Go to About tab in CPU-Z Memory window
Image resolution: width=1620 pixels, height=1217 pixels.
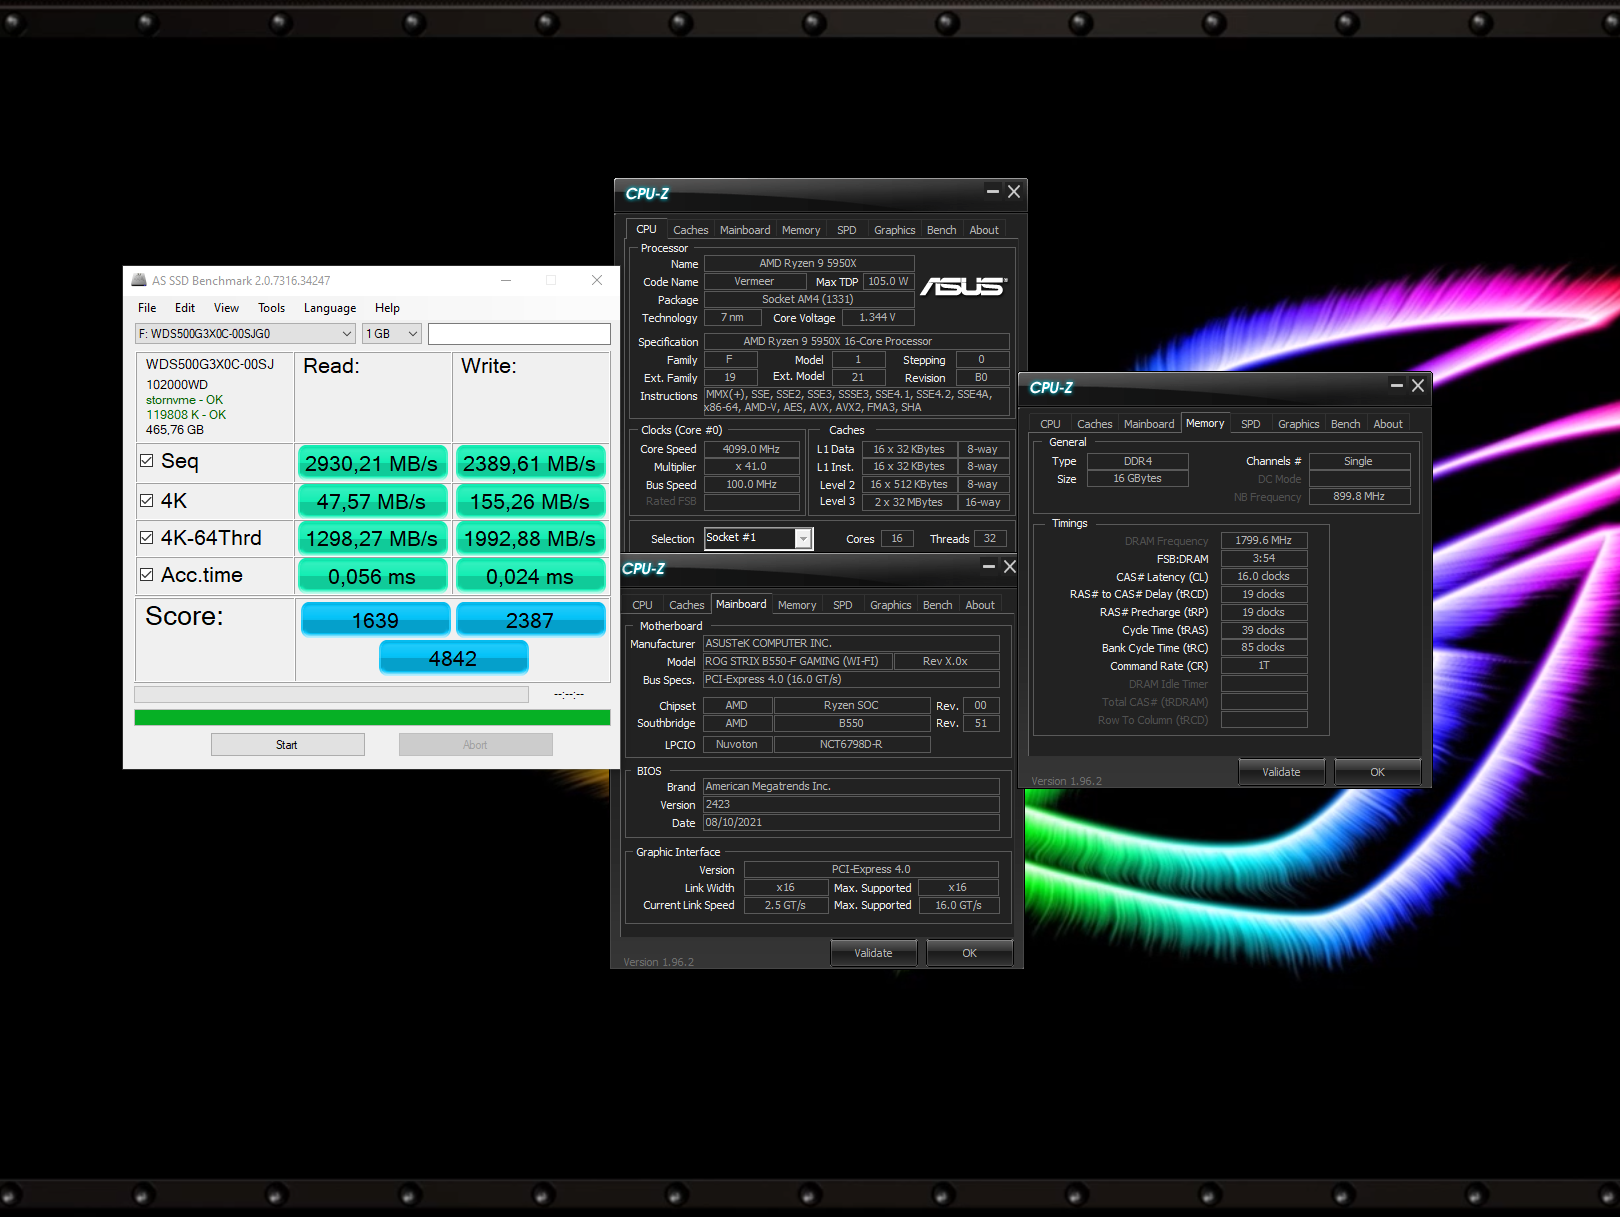point(1388,424)
